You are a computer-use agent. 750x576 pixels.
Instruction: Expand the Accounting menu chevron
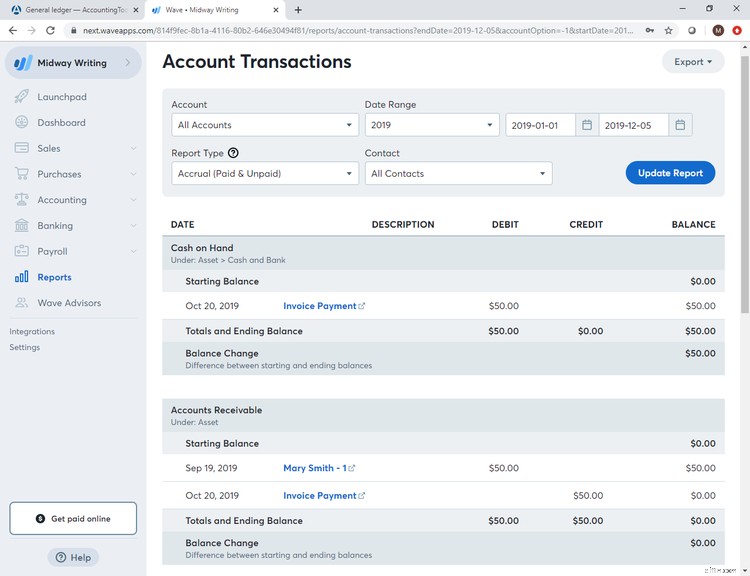[x=133, y=200]
